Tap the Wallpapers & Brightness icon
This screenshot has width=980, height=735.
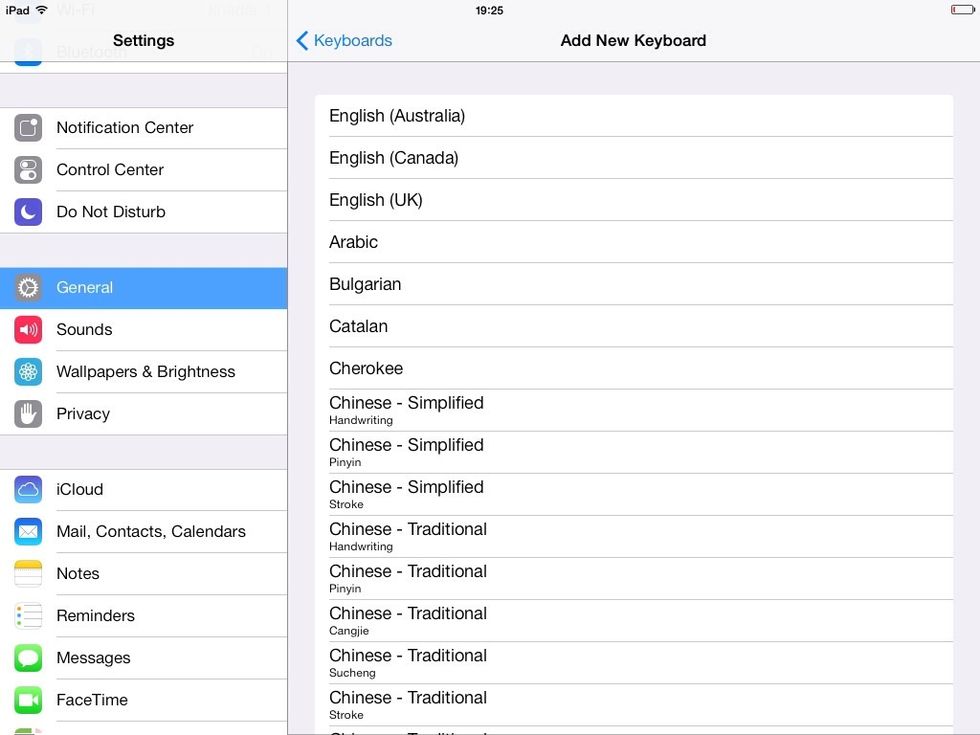(x=28, y=372)
